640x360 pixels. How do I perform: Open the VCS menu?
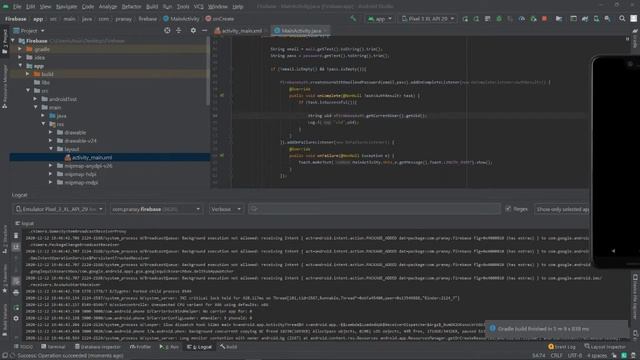click(198, 7)
